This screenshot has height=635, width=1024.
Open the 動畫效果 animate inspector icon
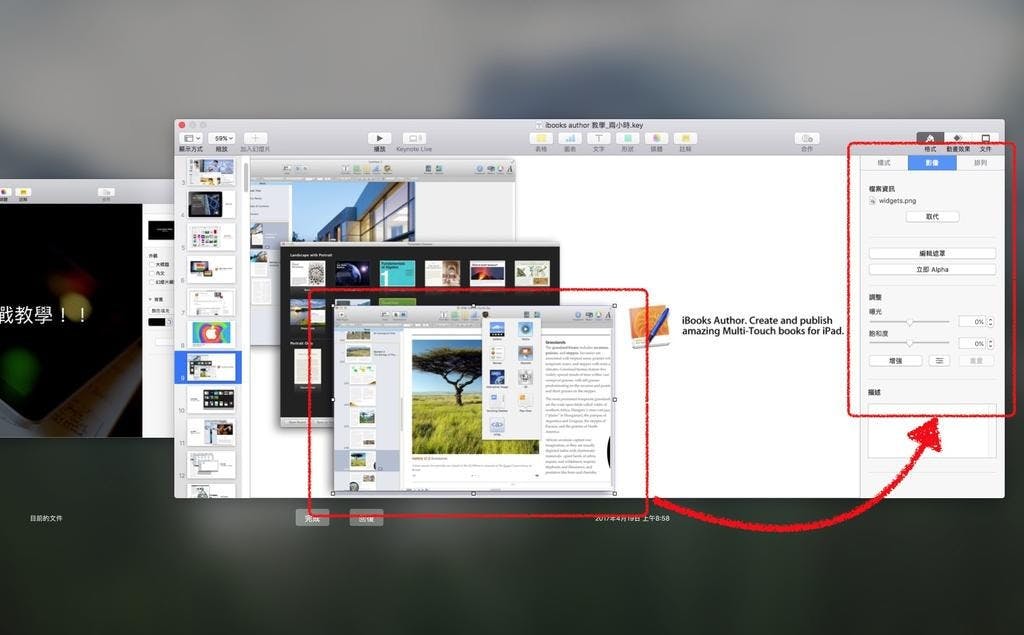[957, 138]
